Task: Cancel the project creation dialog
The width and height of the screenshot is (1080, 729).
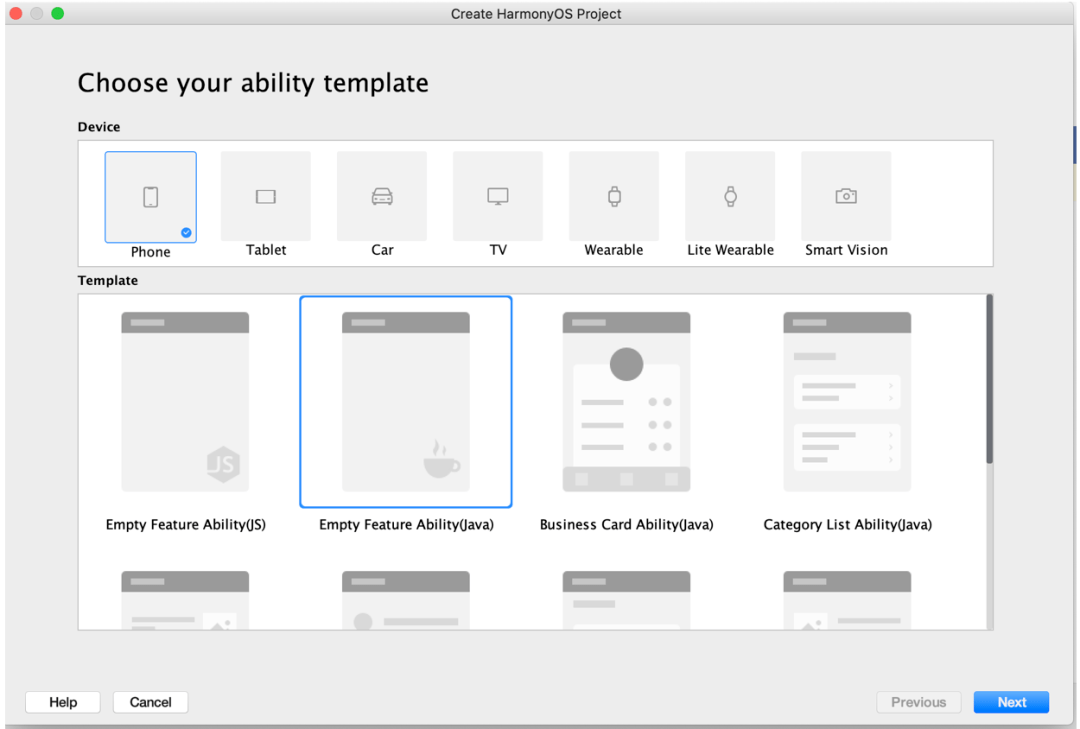Action: tap(150, 702)
